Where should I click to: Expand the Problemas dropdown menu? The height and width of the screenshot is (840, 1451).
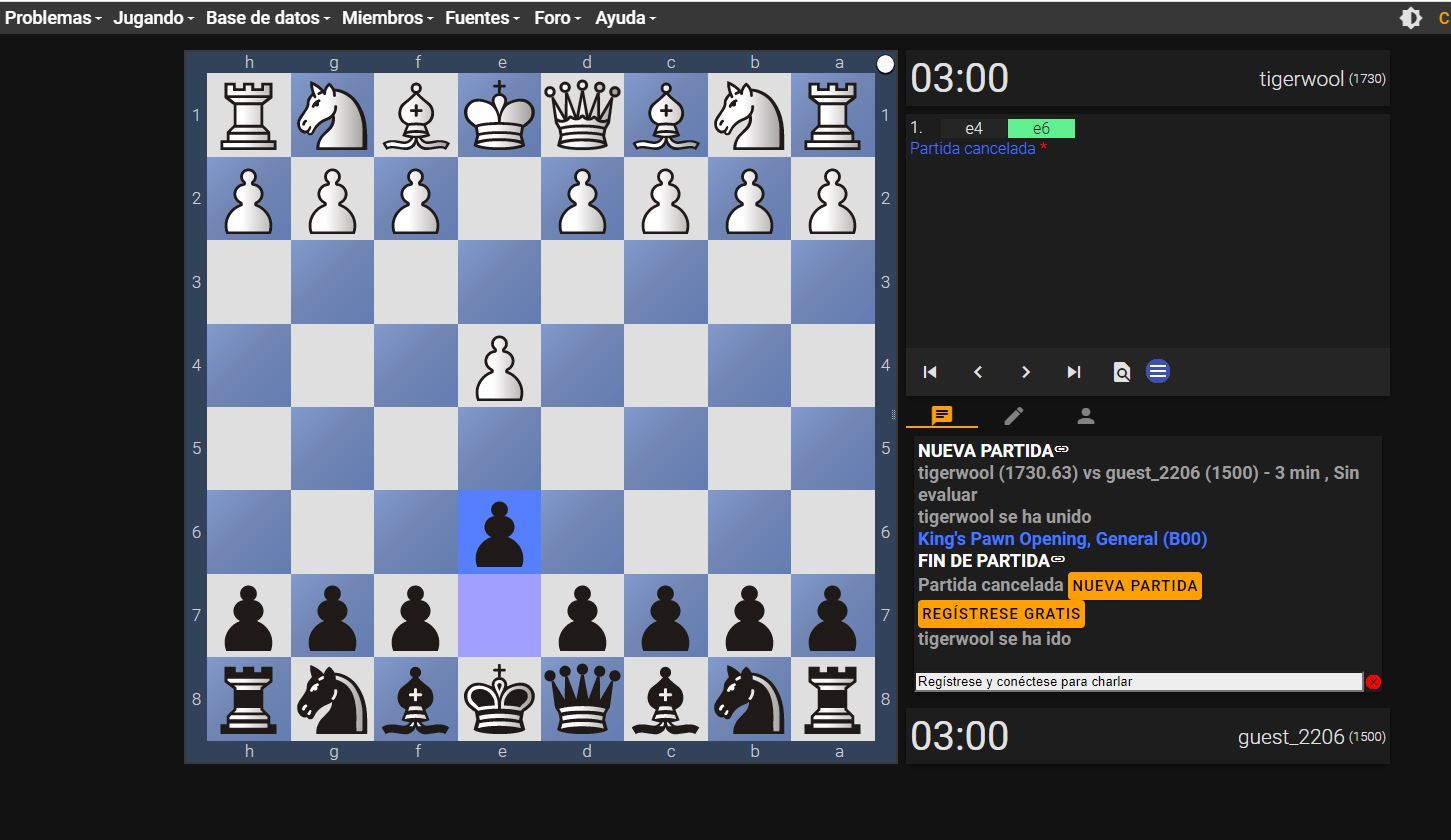[x=53, y=18]
